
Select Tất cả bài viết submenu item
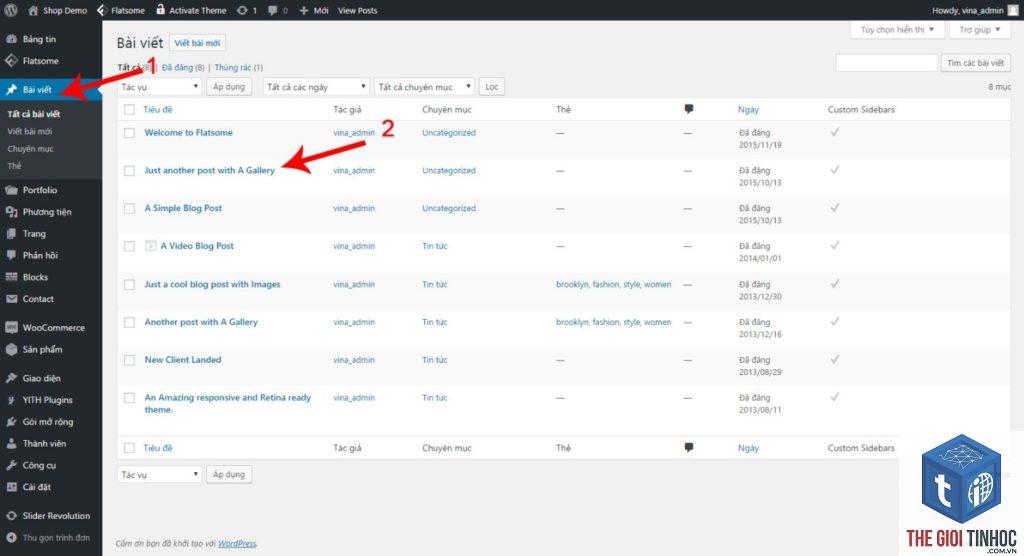tap(33, 114)
